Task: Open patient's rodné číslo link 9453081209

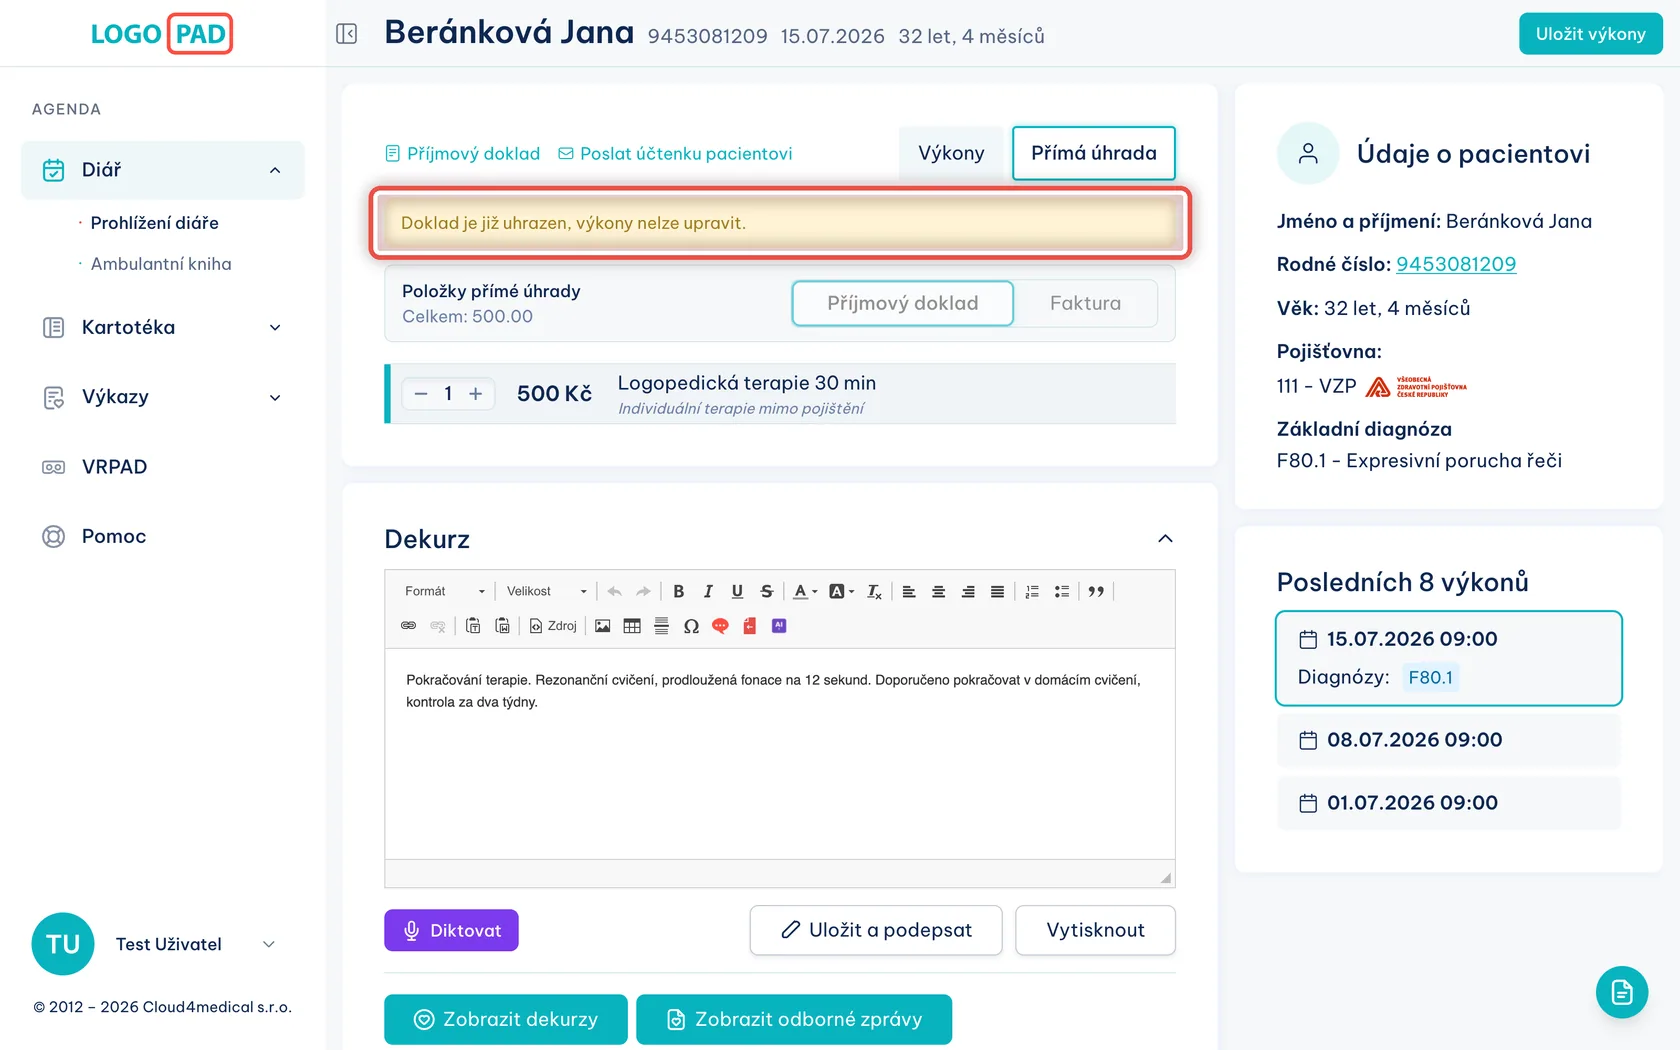Action: [1456, 264]
